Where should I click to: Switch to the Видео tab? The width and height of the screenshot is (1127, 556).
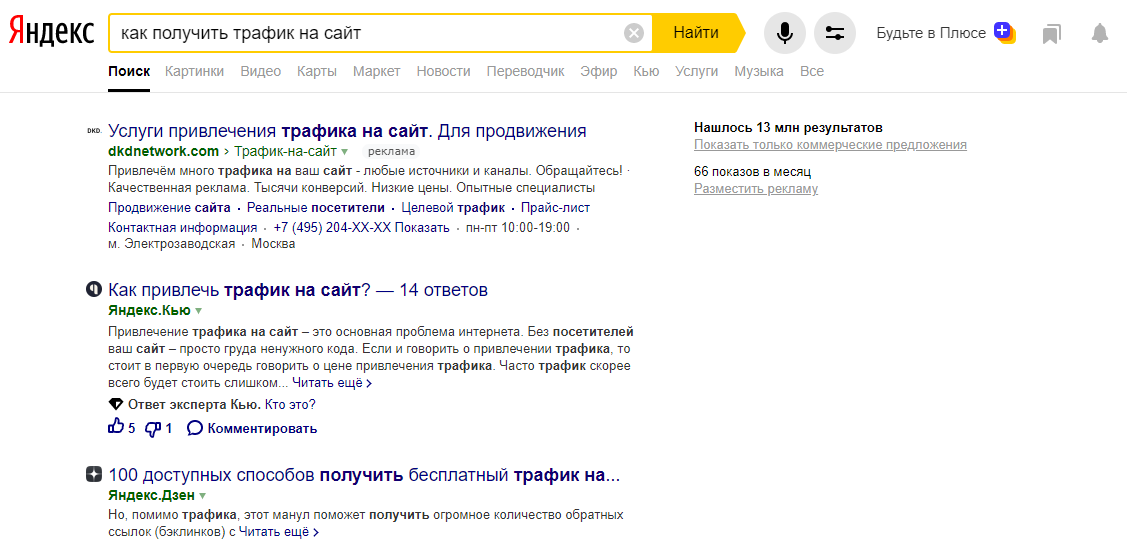pos(260,71)
